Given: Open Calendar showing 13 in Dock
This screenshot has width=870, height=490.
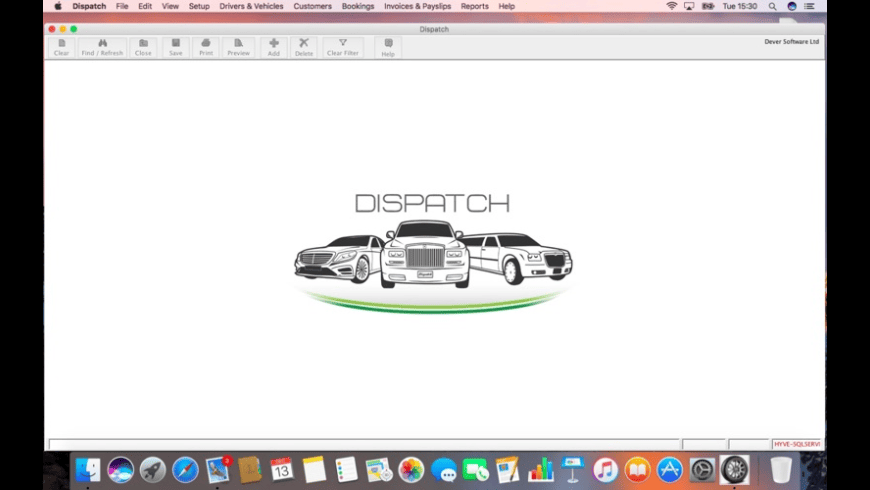Looking at the screenshot, I should 282,470.
